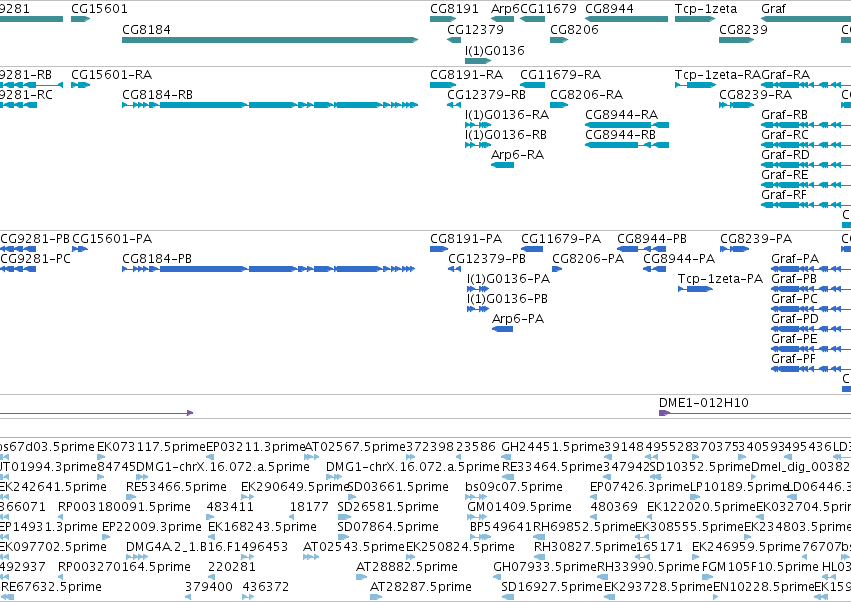Select the CG8191-PA protein label
This screenshot has width=851, height=602.
pyautogui.click(x=466, y=239)
